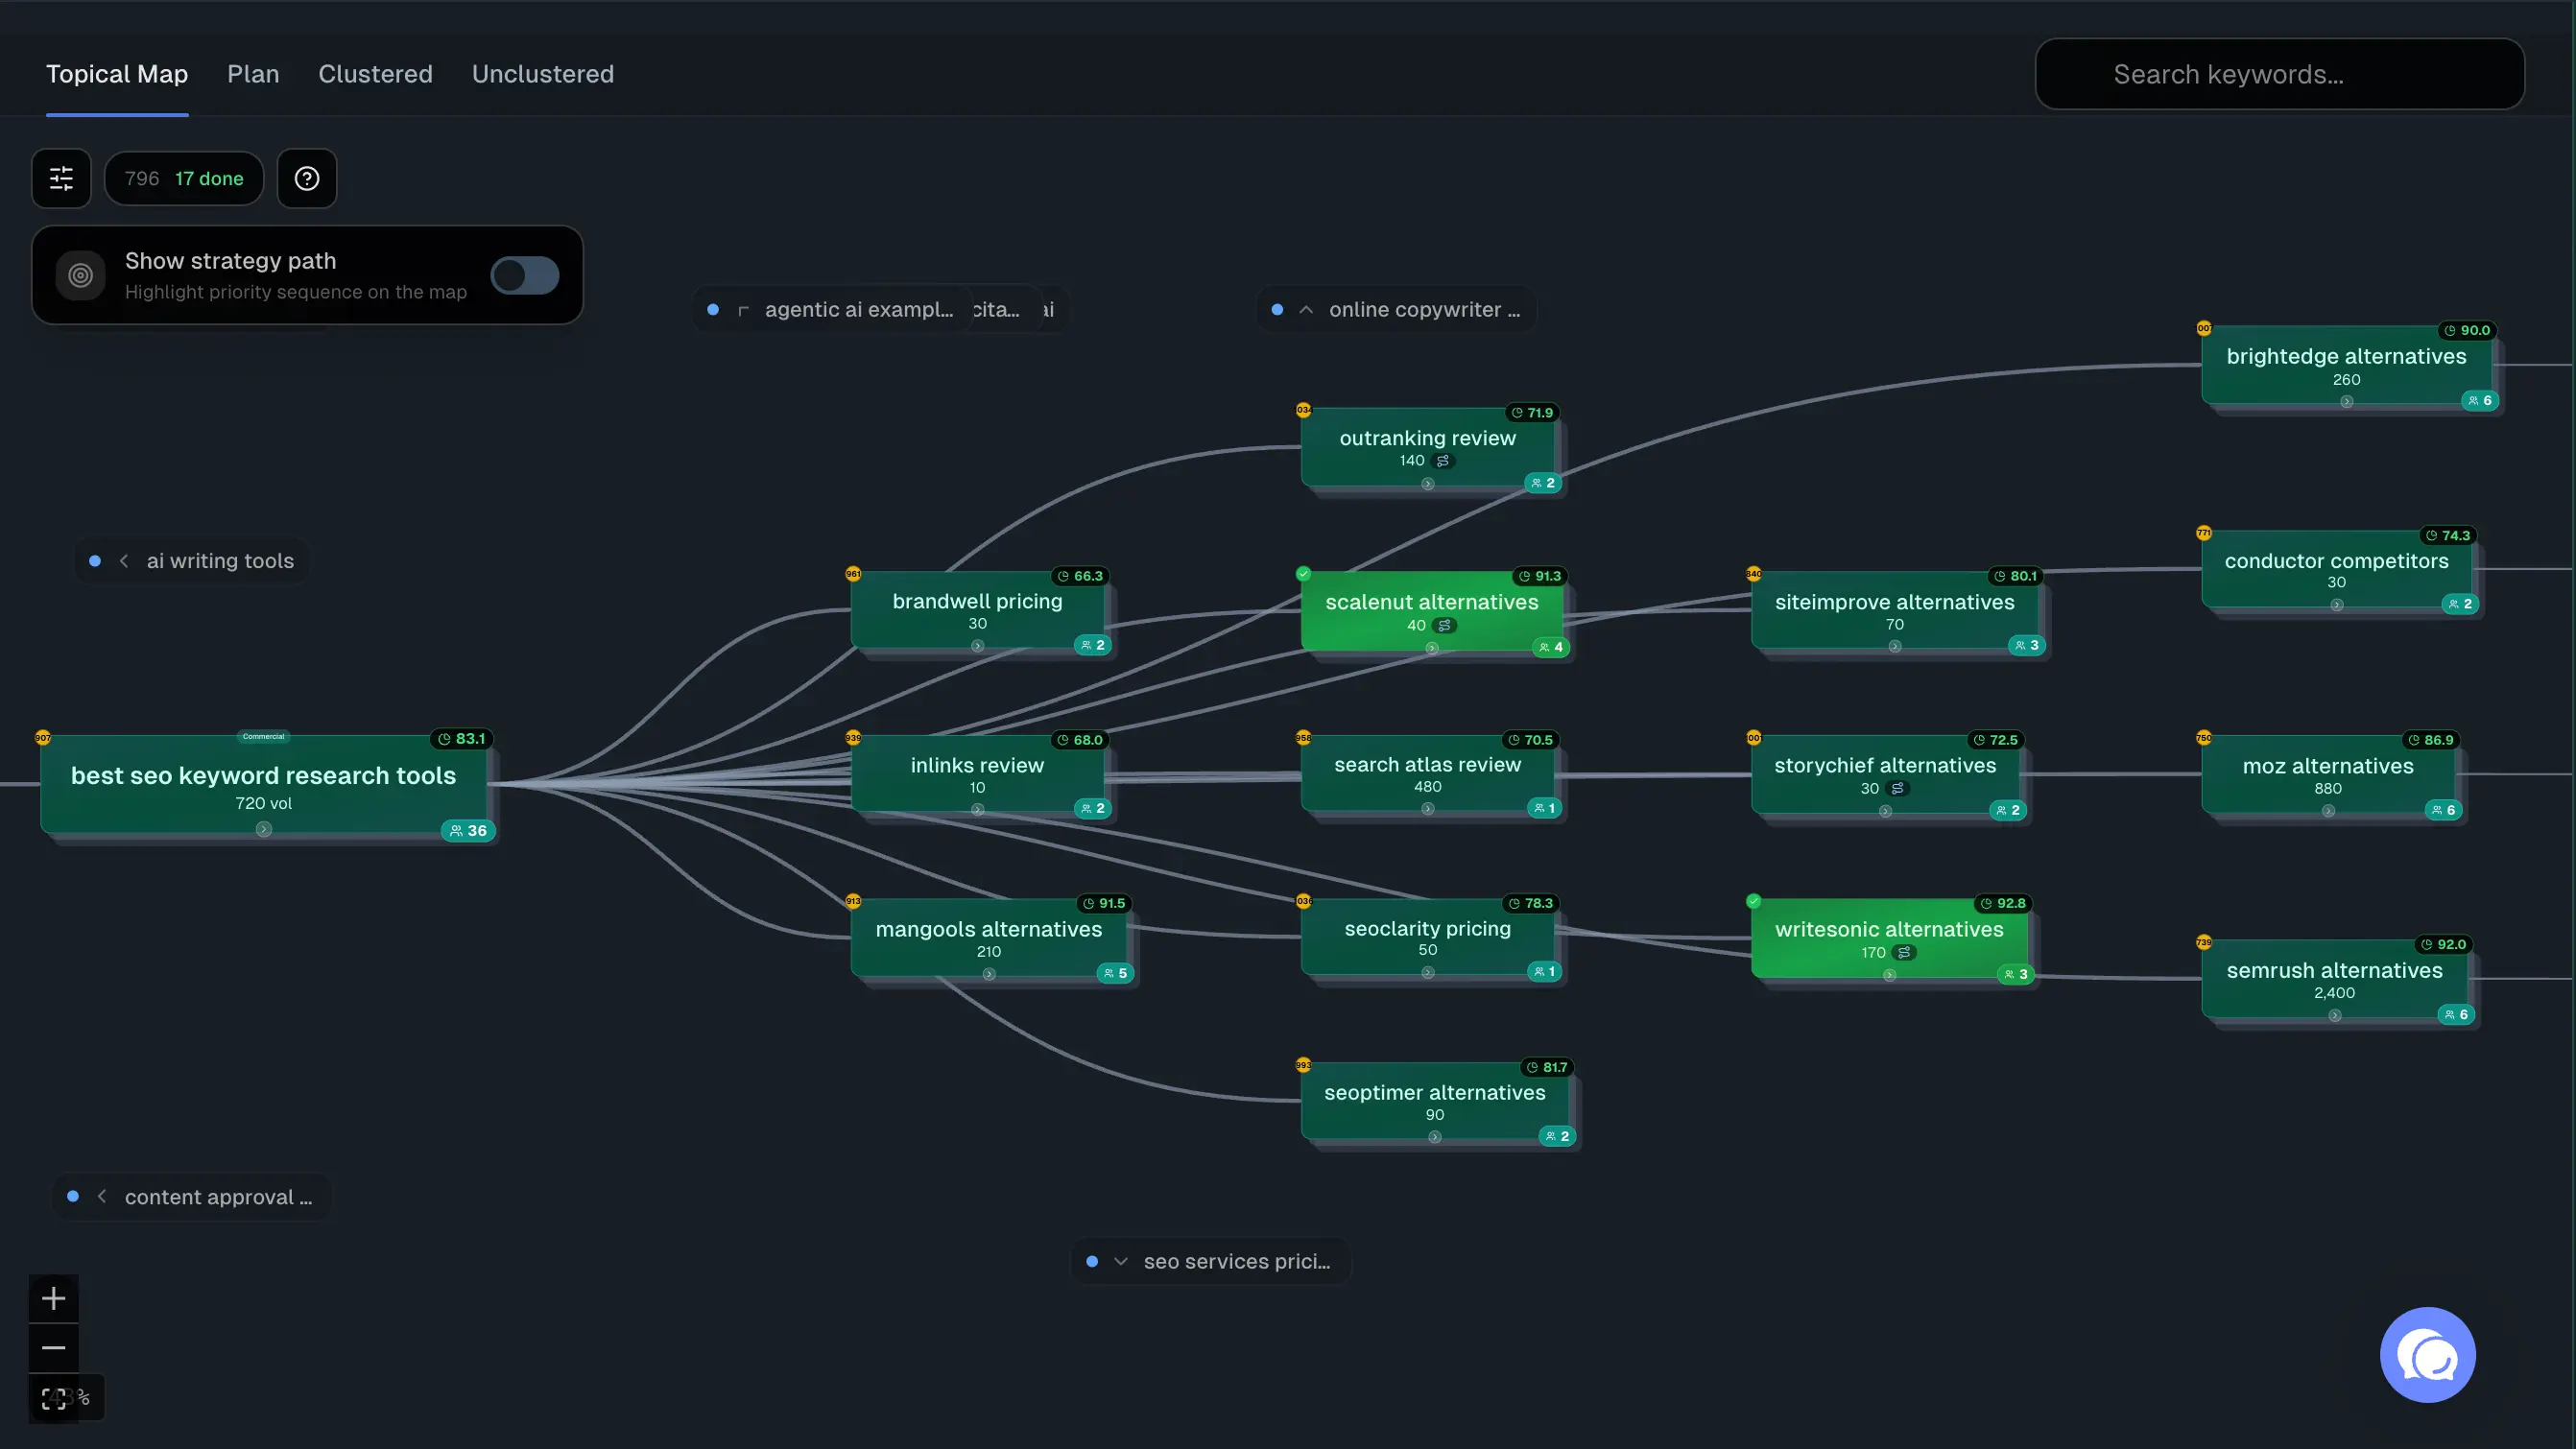Click the link icon on writesonic alternatives
This screenshot has width=2576, height=1449.
click(x=1905, y=952)
